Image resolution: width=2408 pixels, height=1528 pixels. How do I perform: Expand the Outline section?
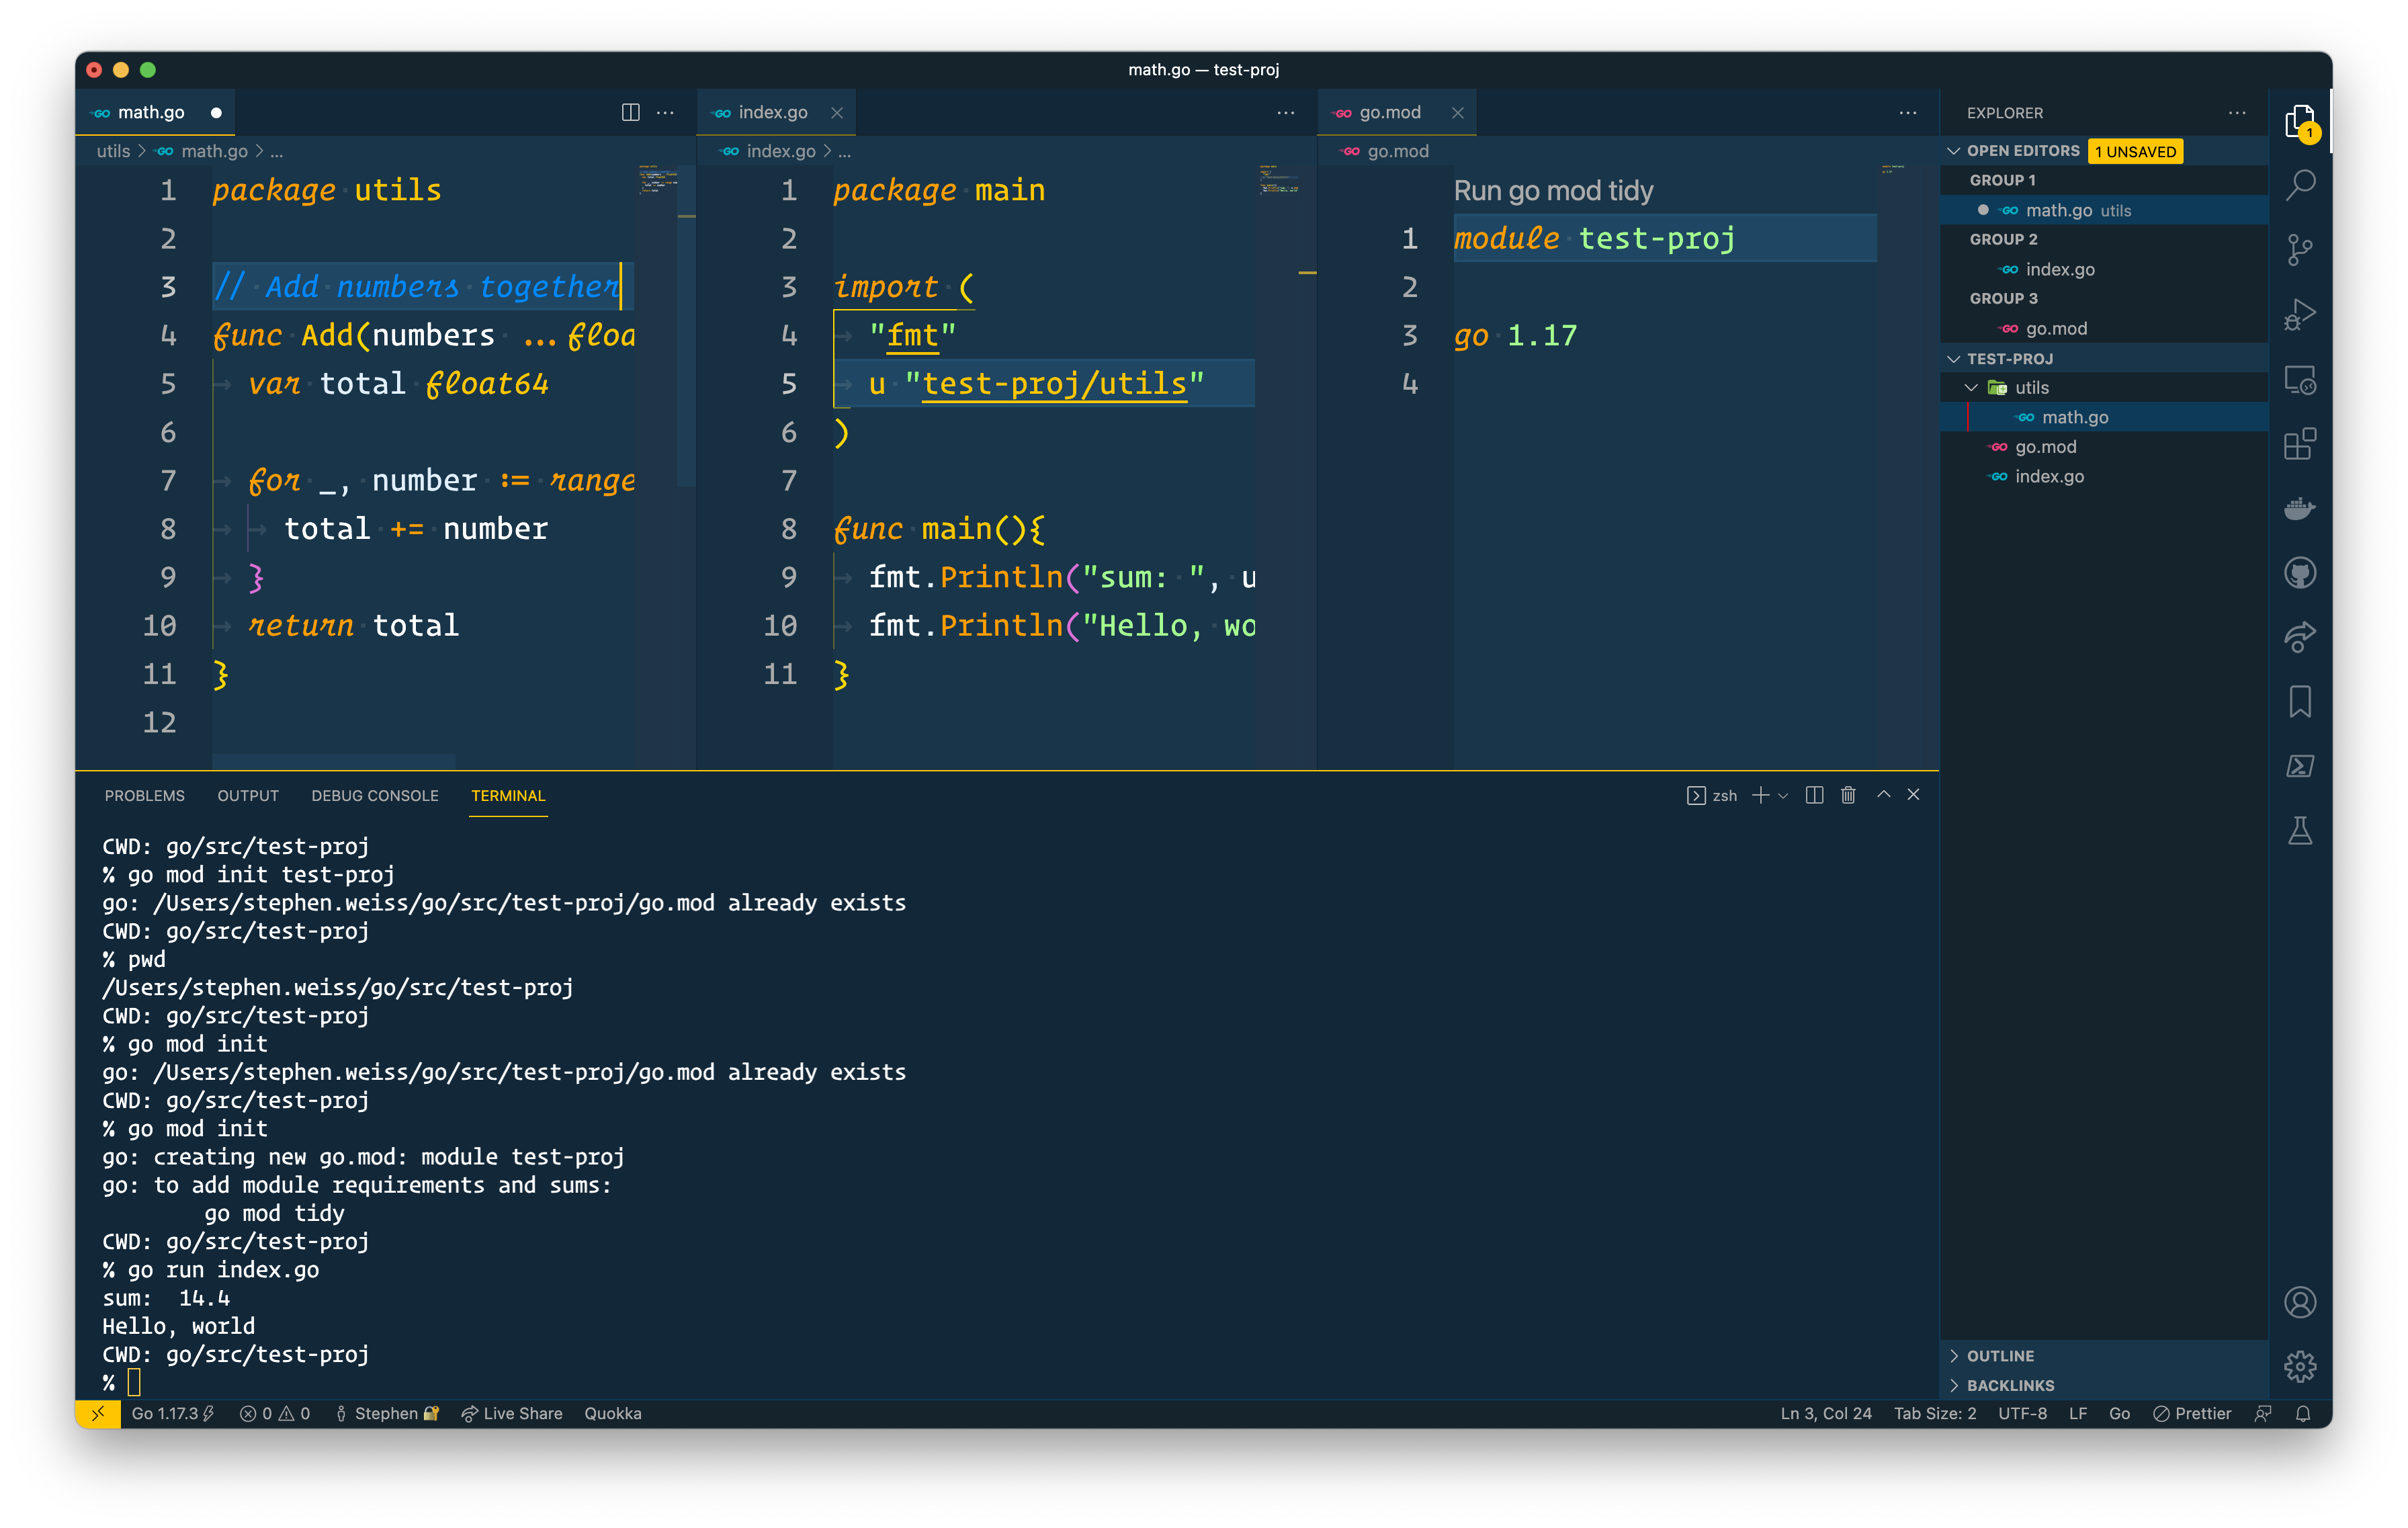point(1999,1355)
